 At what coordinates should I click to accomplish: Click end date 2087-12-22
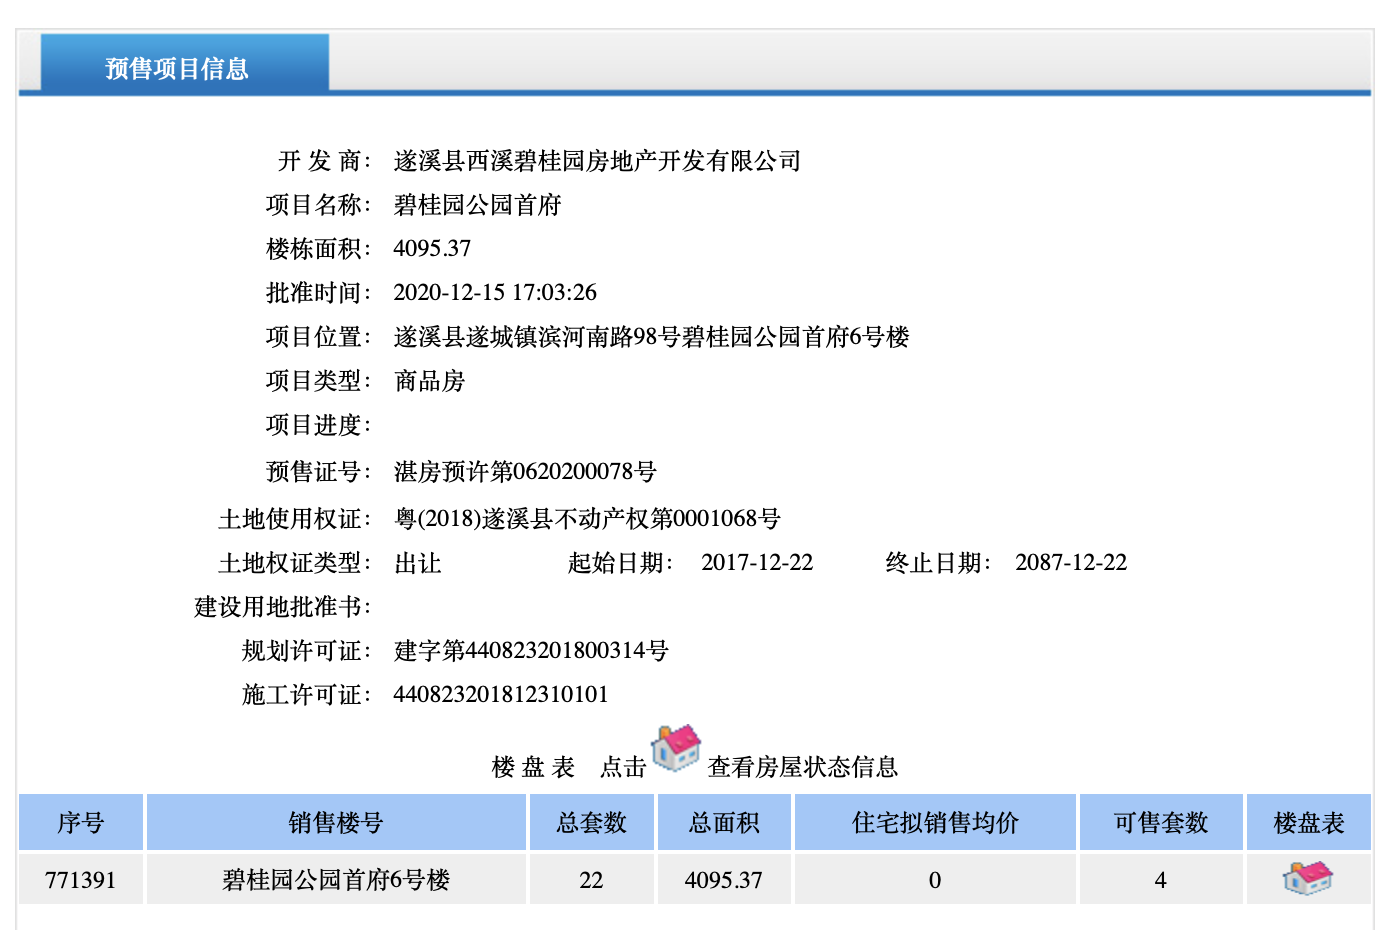[1071, 562]
